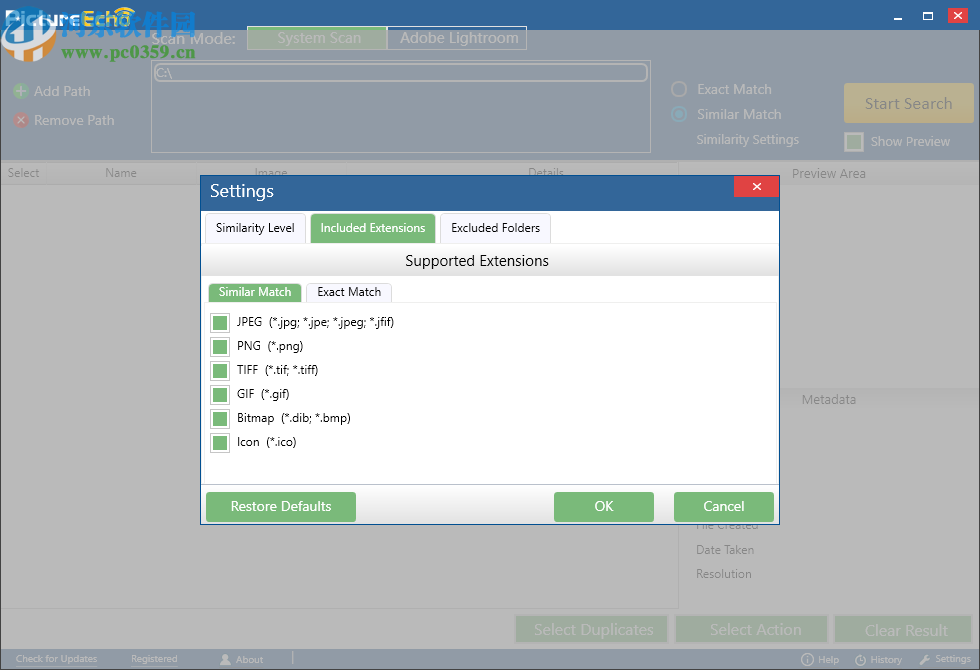
Task: Enable the Show Preview checkbox
Action: (x=854, y=142)
